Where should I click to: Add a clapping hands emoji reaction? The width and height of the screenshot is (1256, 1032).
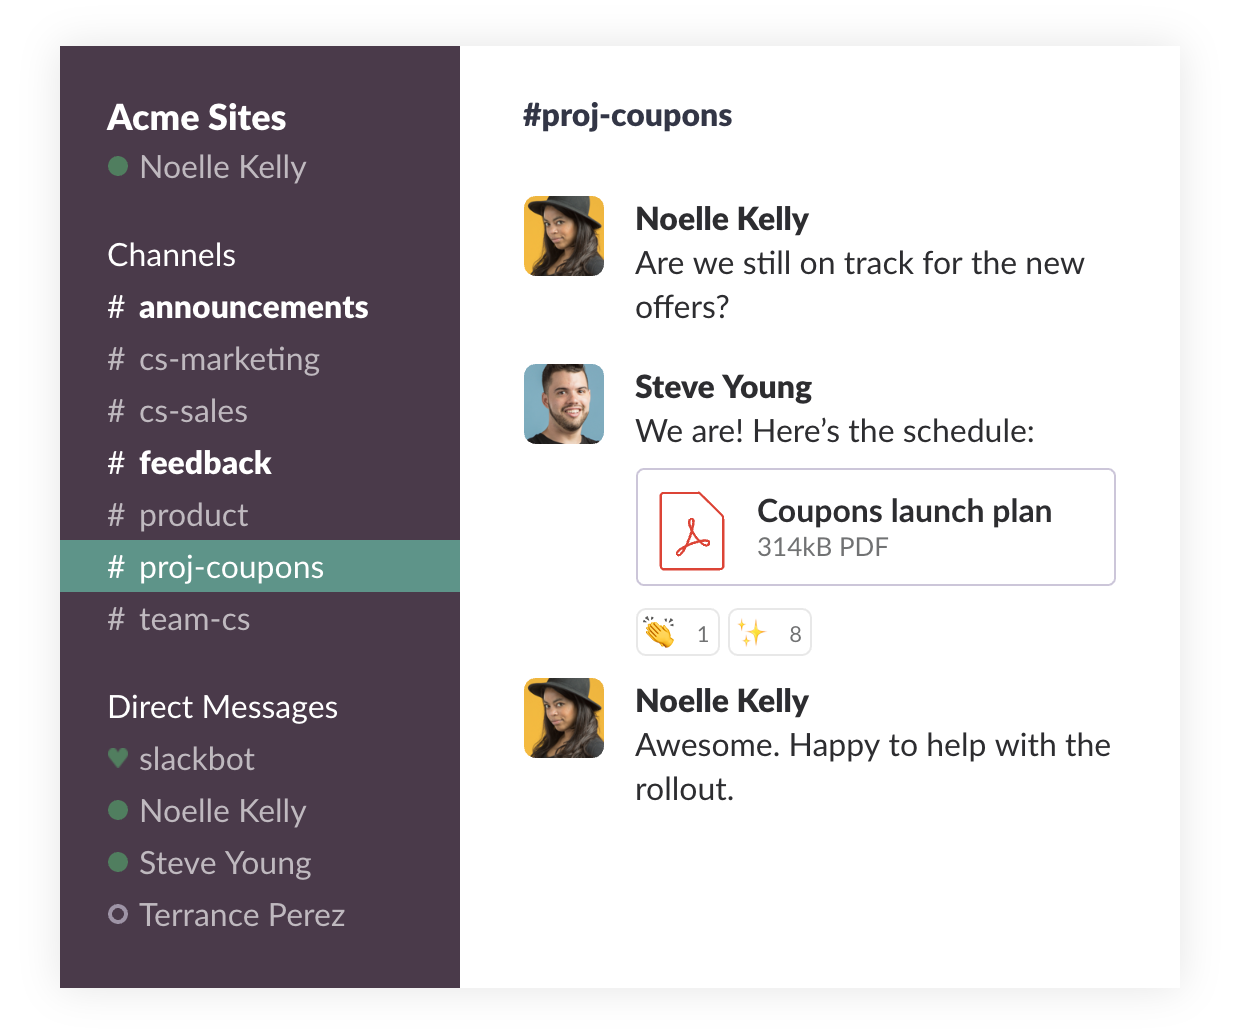677,633
